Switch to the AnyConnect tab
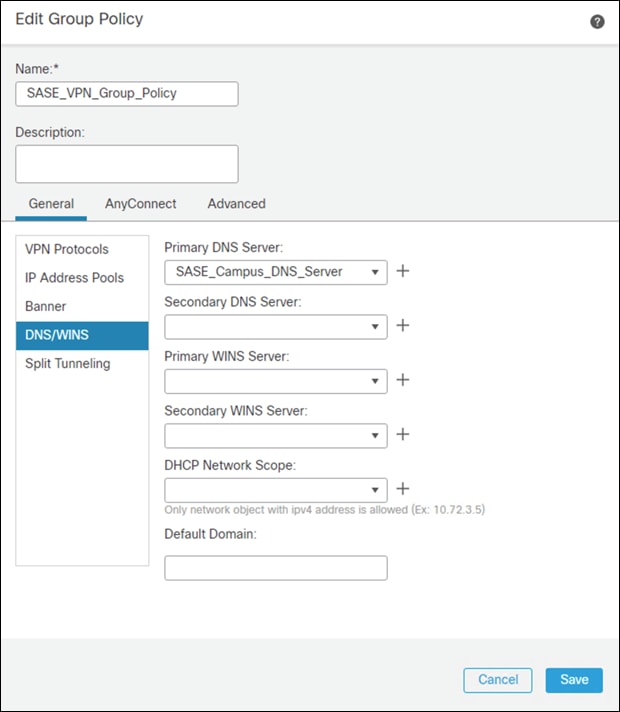620x712 pixels. coord(140,204)
